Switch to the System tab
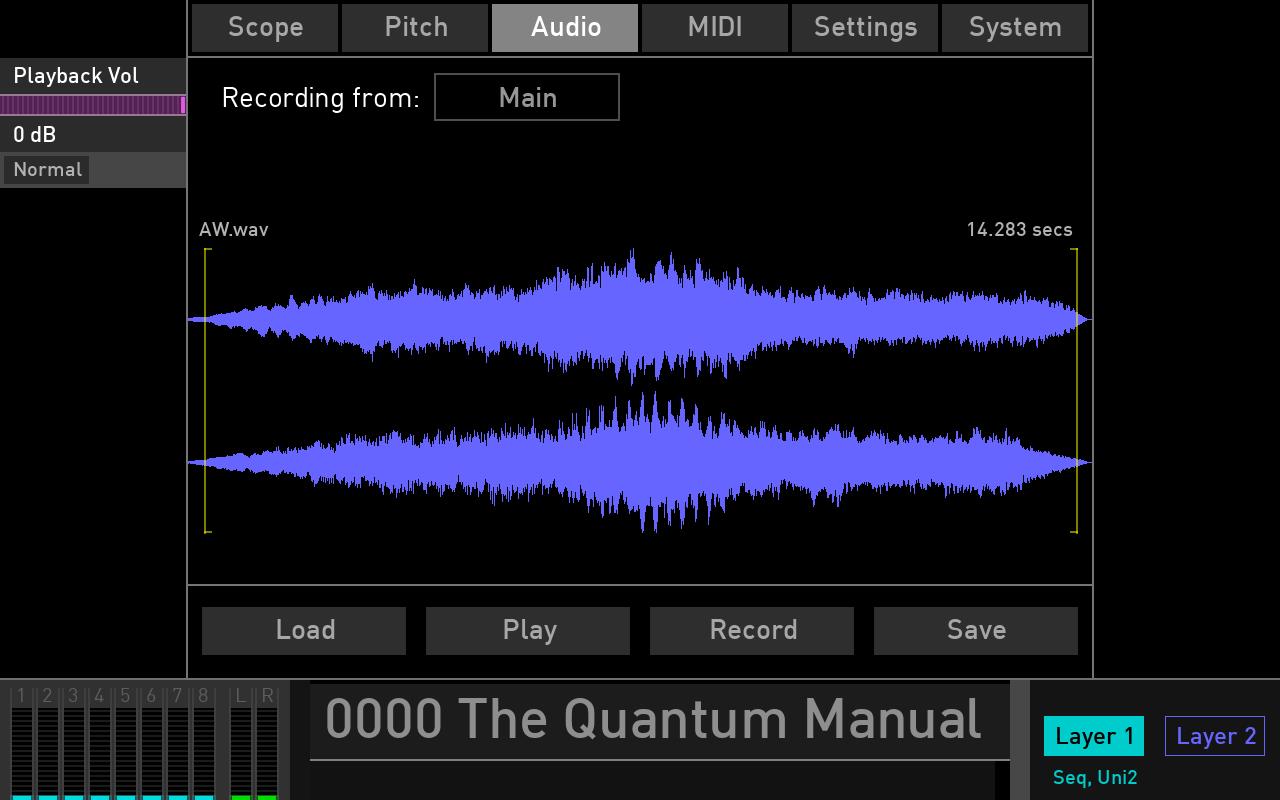 tap(1015, 27)
